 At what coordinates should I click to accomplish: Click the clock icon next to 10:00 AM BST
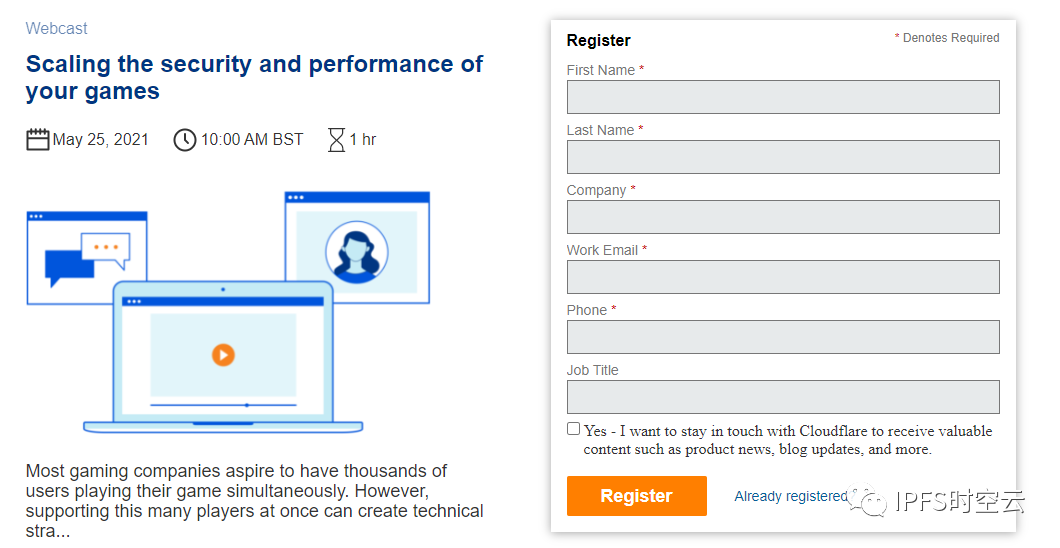coord(185,140)
